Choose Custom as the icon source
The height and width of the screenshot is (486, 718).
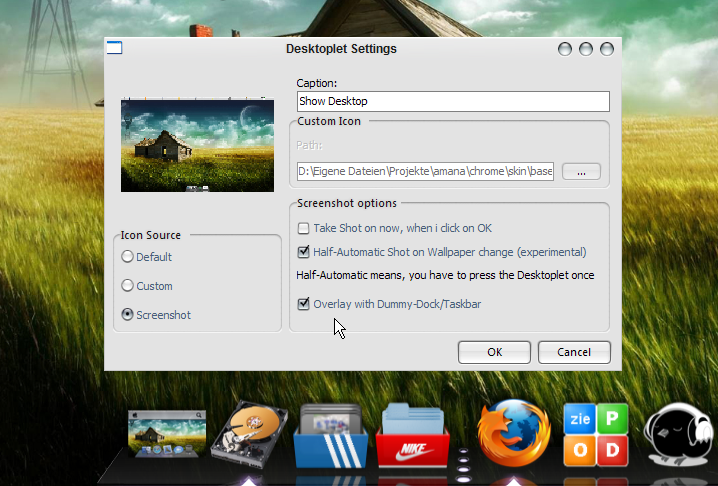[x=127, y=285]
